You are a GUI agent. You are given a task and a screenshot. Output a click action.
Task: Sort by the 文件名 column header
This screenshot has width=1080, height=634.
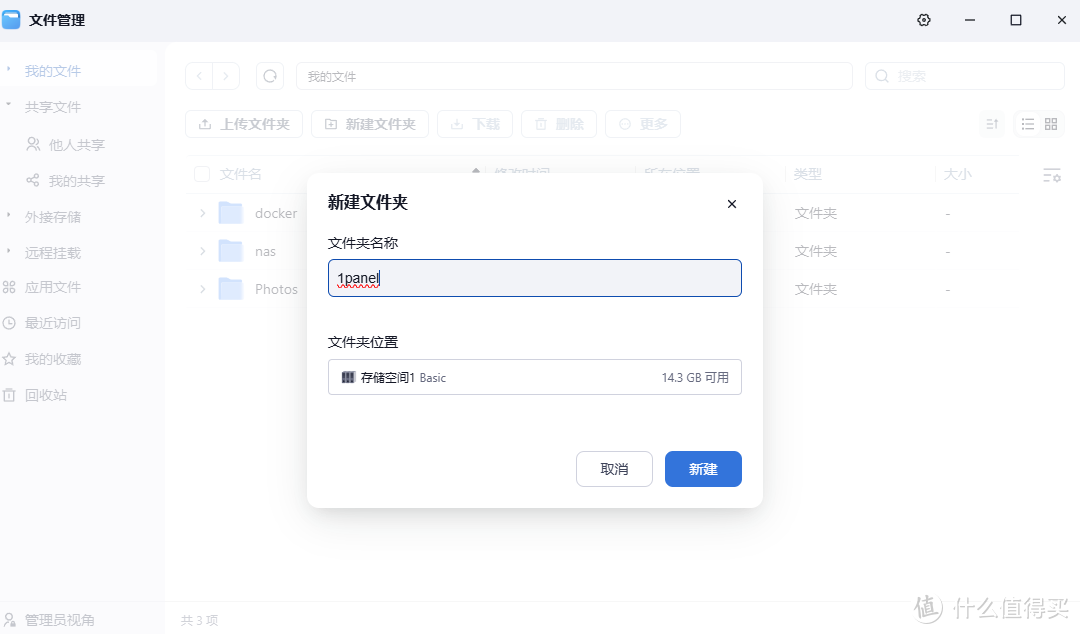240,174
